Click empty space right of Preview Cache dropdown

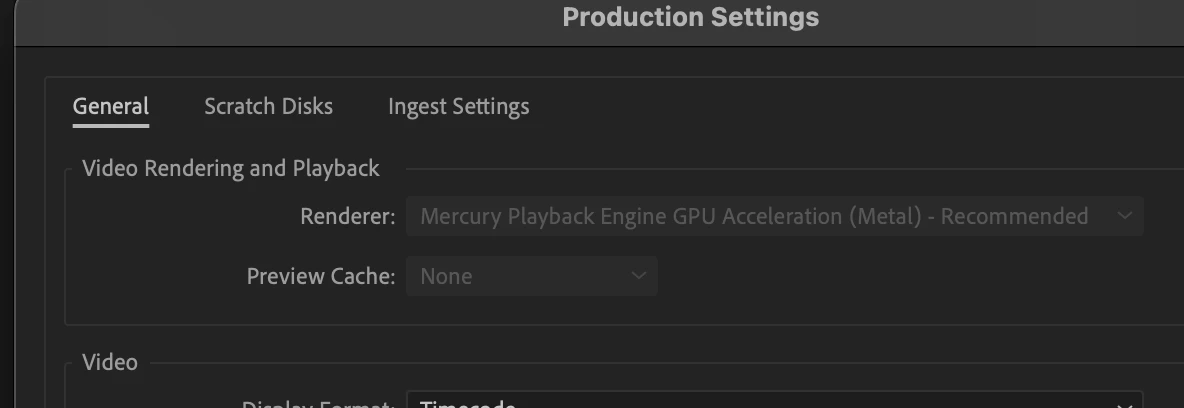[900, 276]
